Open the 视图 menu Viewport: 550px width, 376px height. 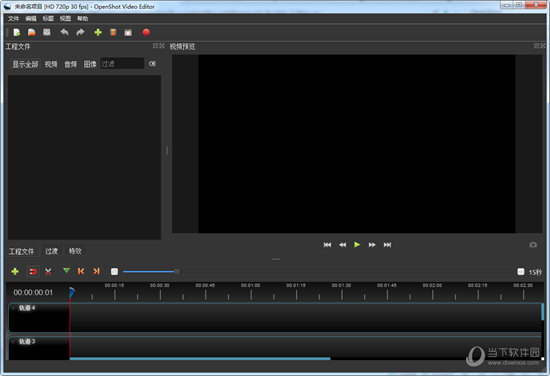65,18
